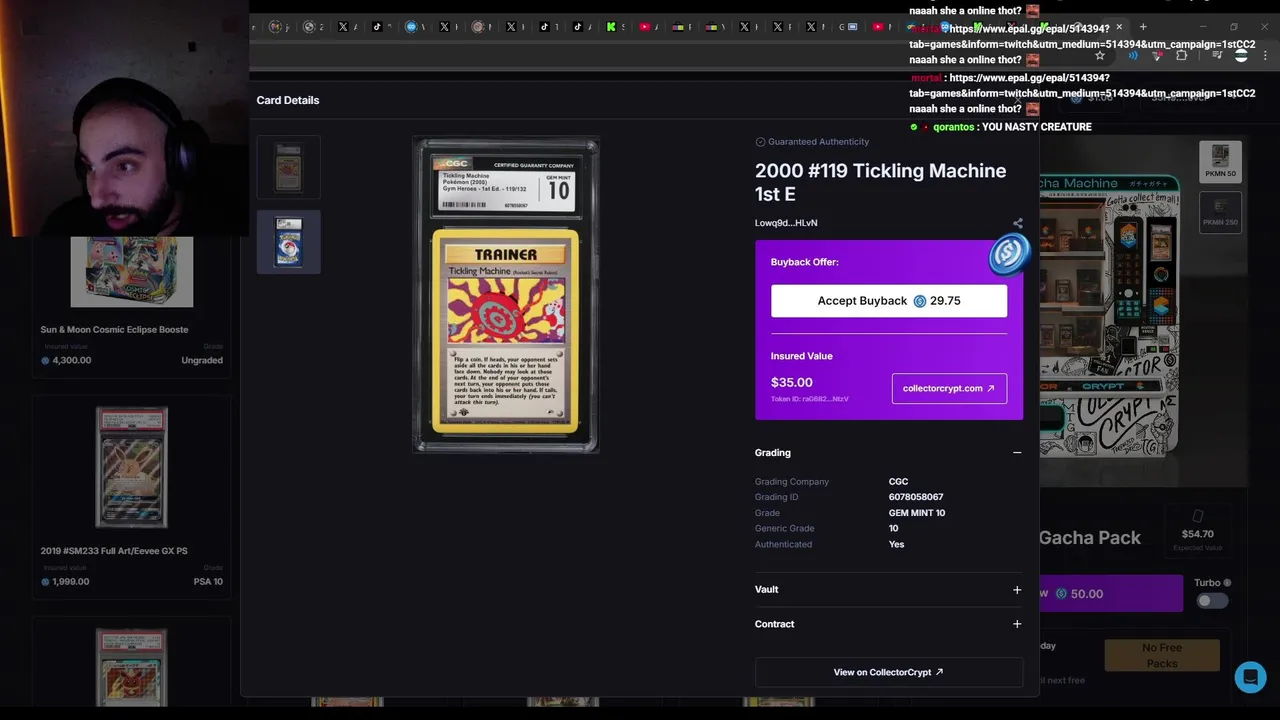1280x720 pixels.
Task: Open the Intercom chat bubble icon
Action: coord(1250,677)
